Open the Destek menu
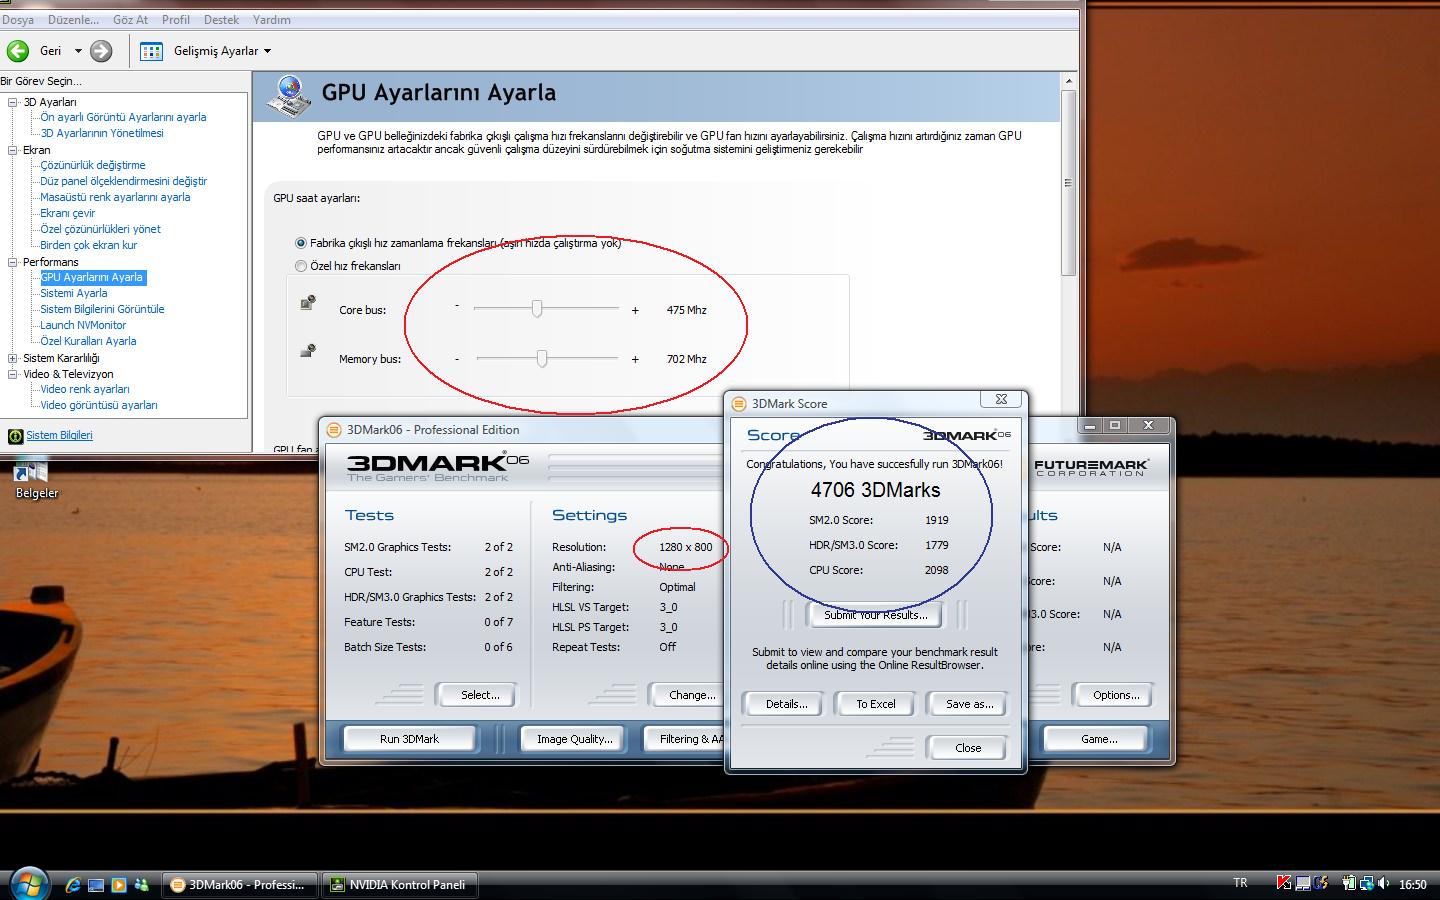1440x900 pixels. [221, 20]
